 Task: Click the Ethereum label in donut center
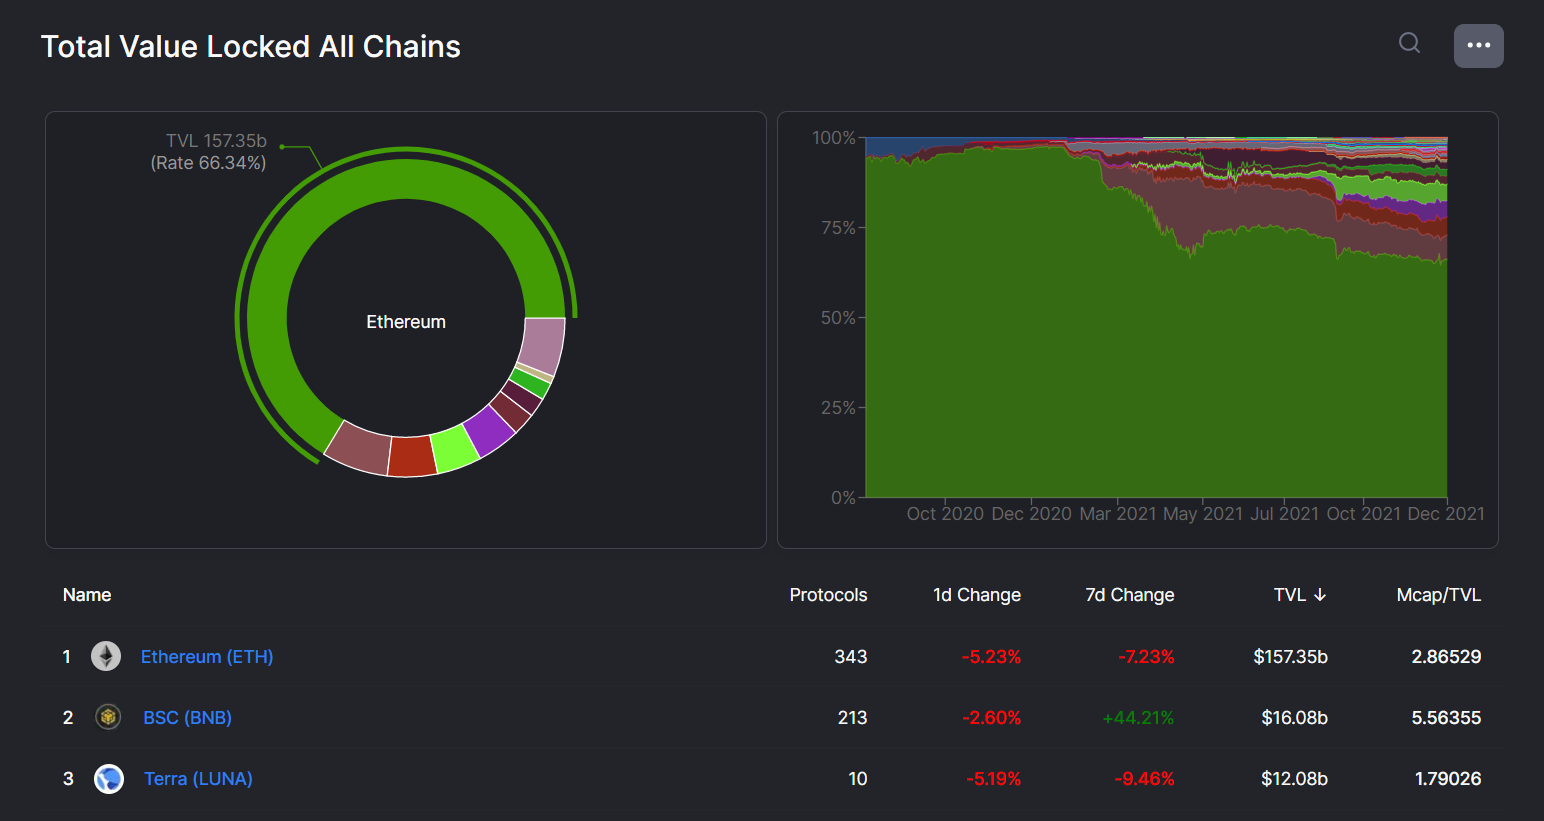[x=406, y=322]
